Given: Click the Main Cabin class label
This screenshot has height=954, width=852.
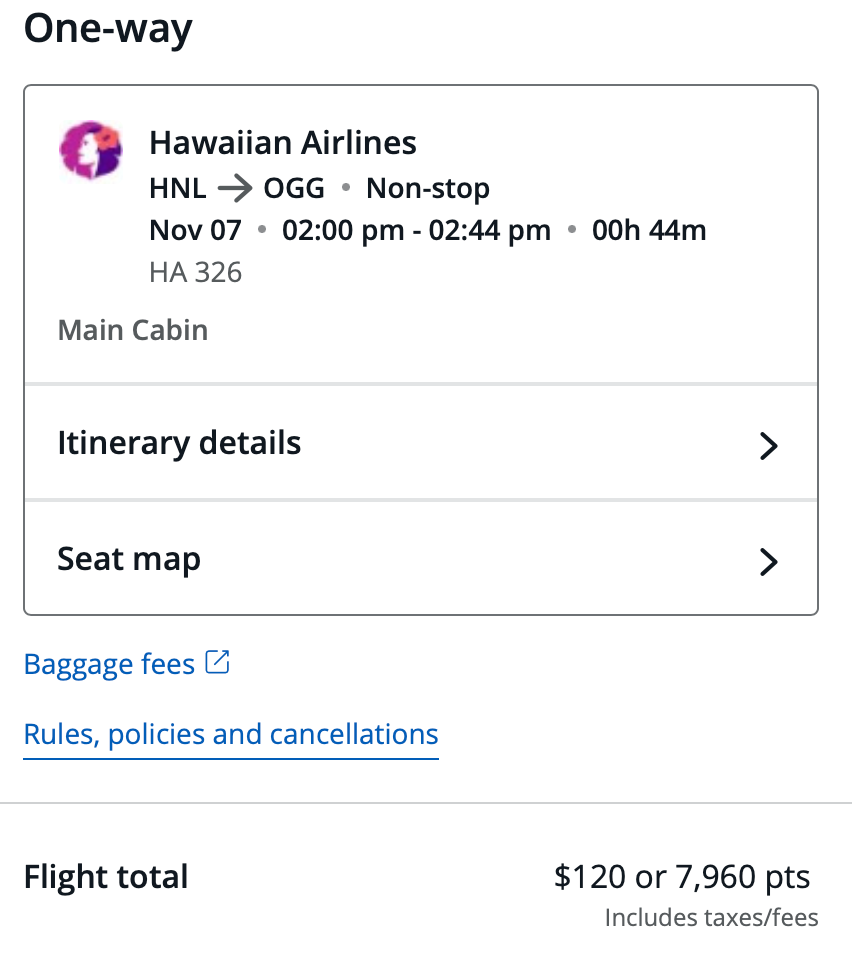Looking at the screenshot, I should click(133, 330).
